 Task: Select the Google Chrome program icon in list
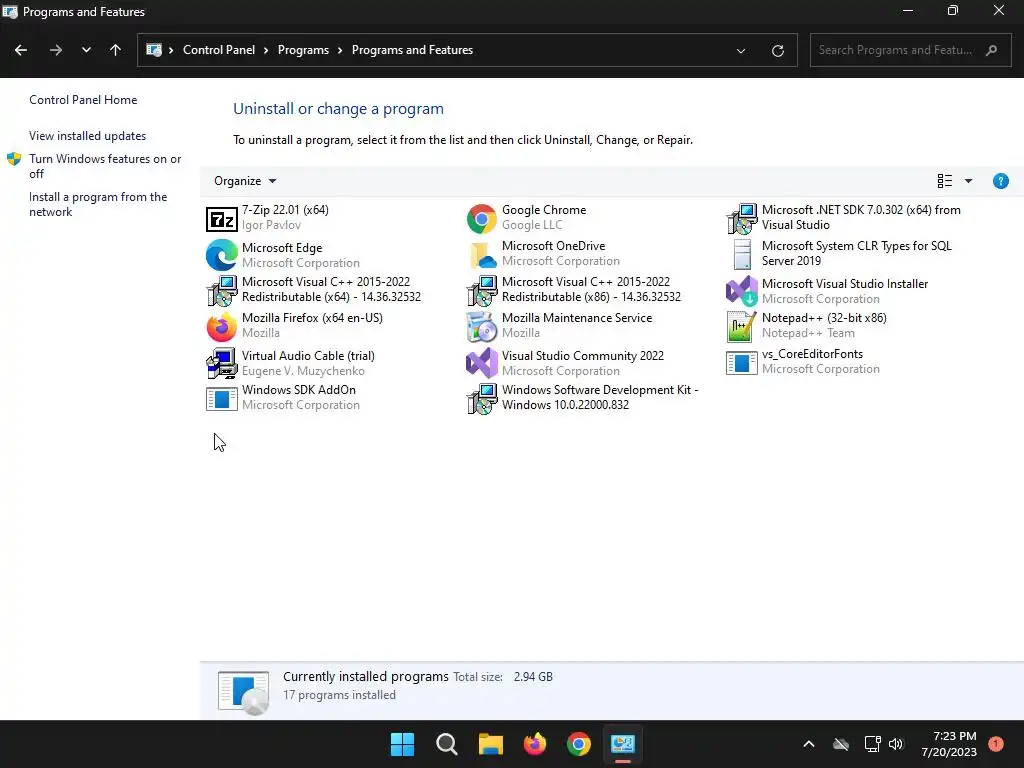point(481,219)
